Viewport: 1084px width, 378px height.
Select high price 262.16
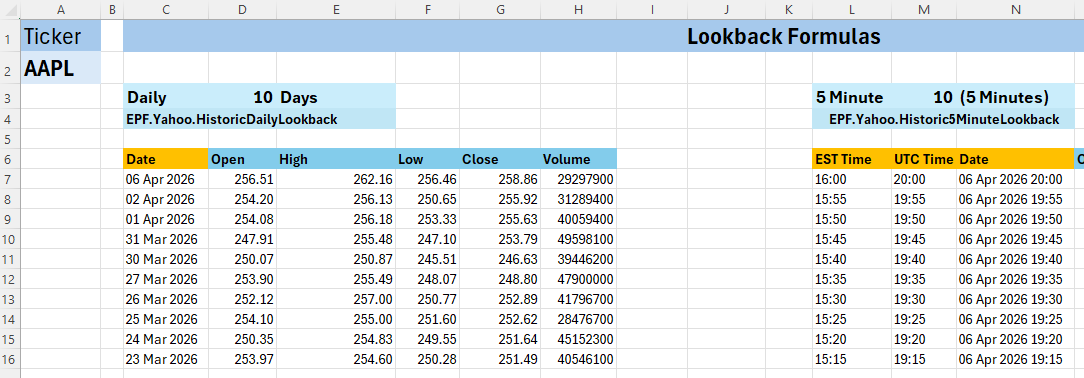336,180
